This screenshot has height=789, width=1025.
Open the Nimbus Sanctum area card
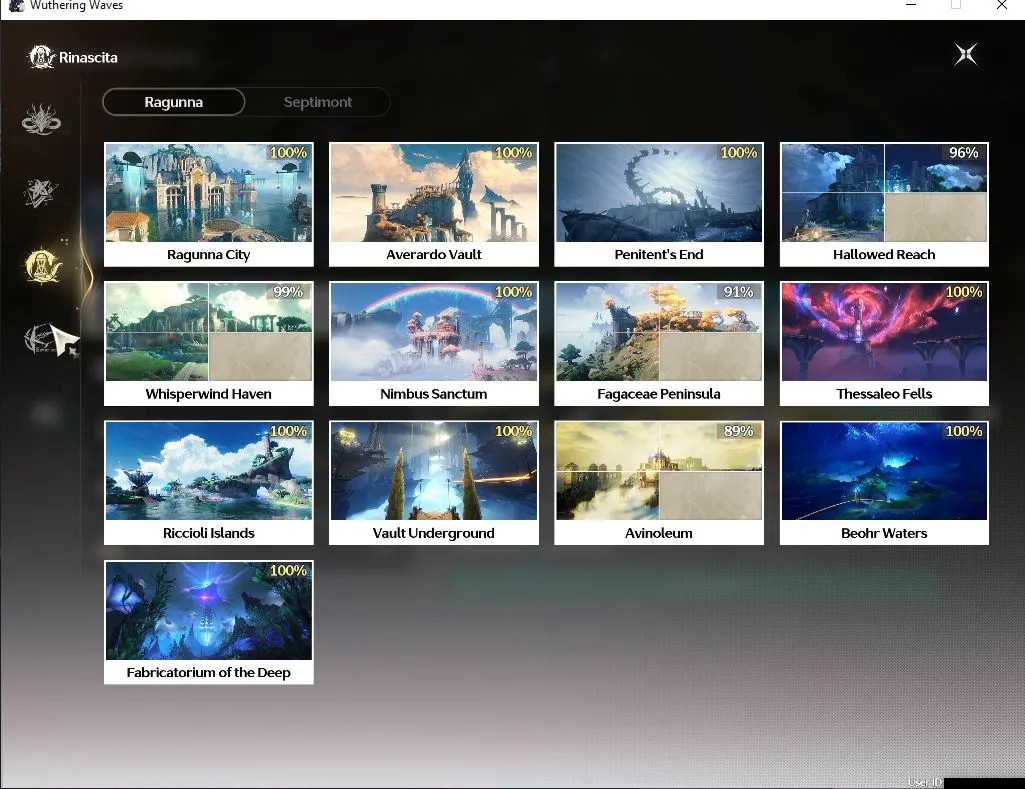point(433,343)
